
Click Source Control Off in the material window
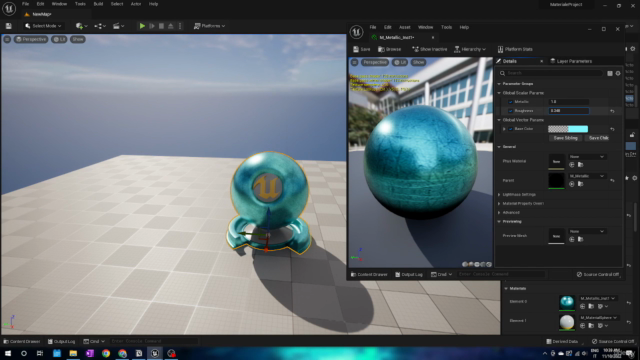coord(598,275)
